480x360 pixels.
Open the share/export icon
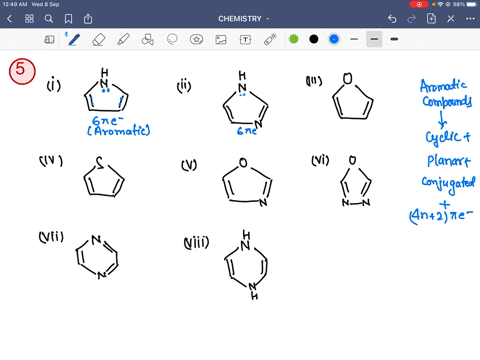(x=88, y=19)
